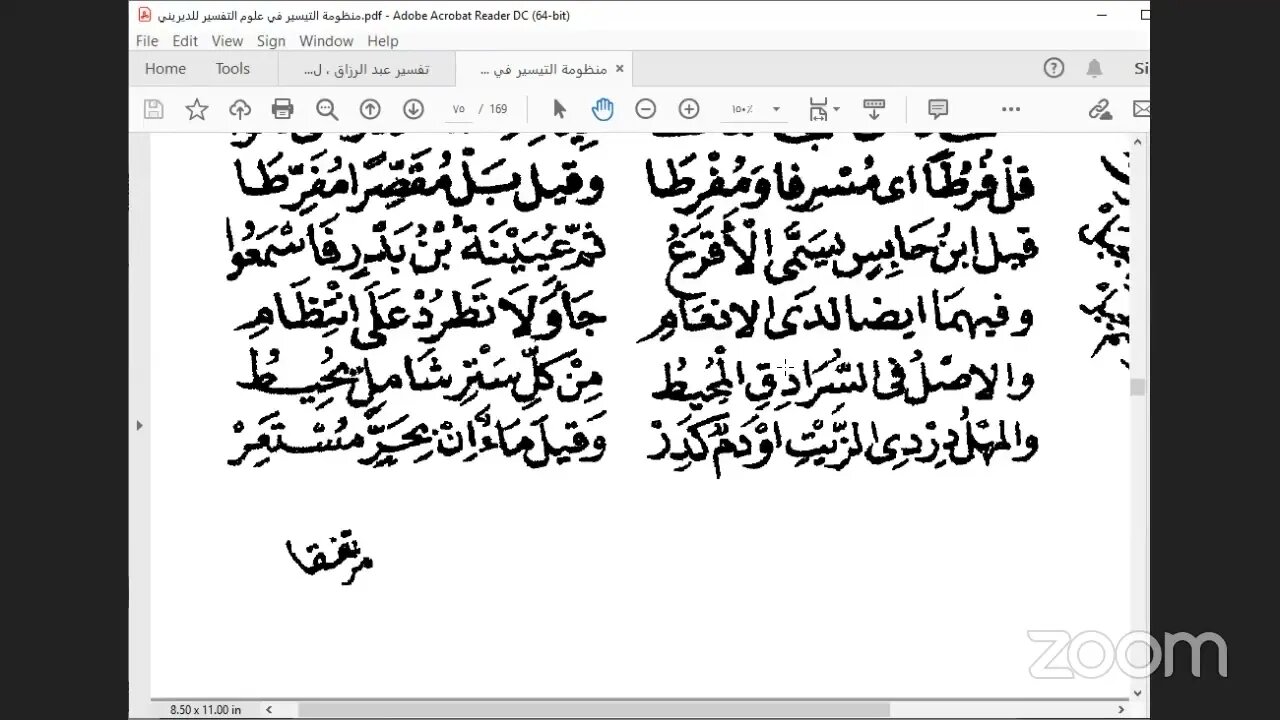Open the Edit menu
Image resolution: width=1280 pixels, height=720 pixels.
[185, 41]
